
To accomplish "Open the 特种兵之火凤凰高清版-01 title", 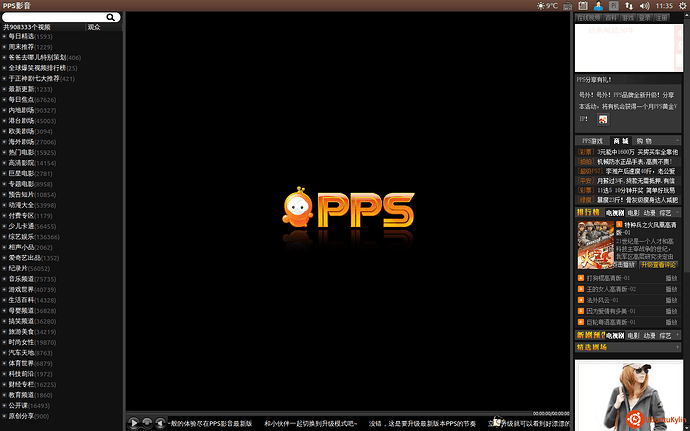I will 646,228.
